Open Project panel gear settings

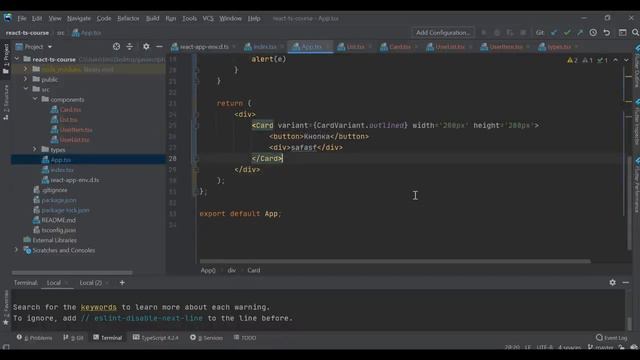click(146, 47)
